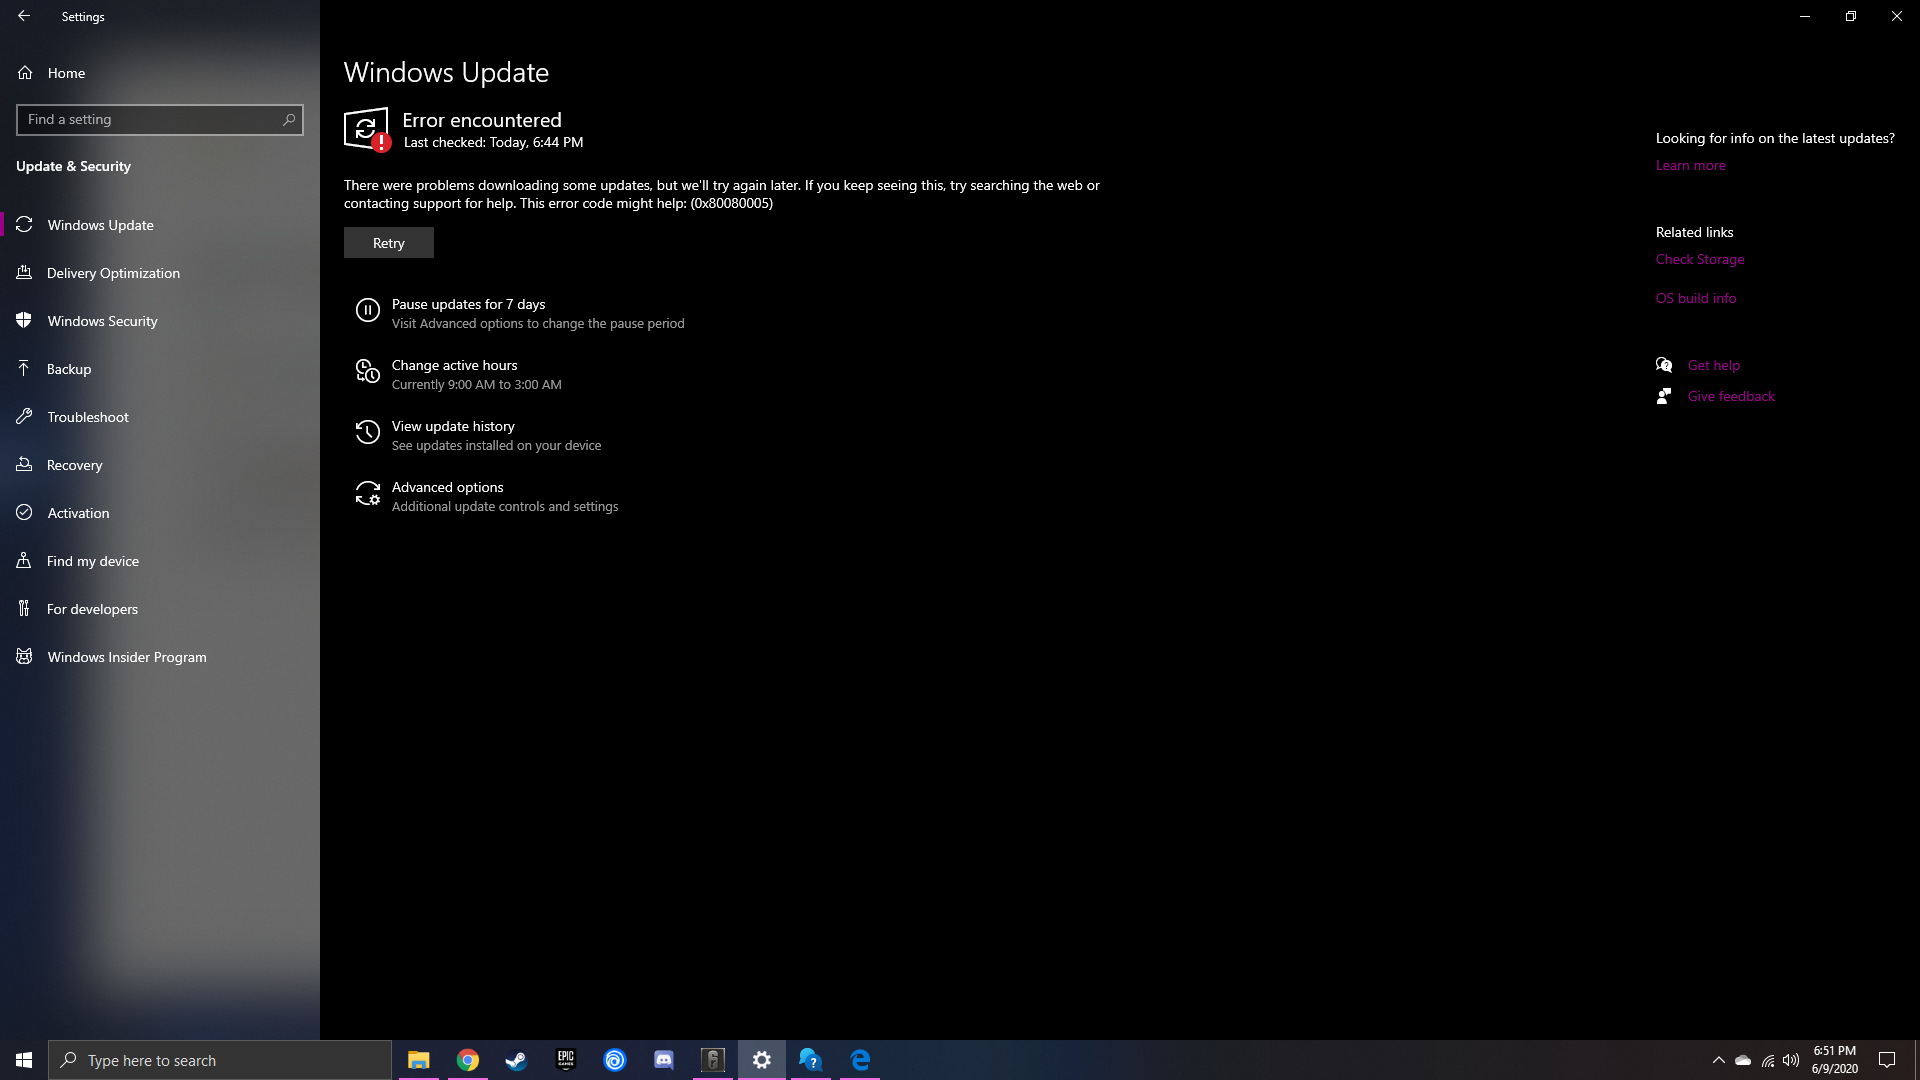Open File Explorer from the taskbar
This screenshot has height=1080, width=1920.
coord(418,1060)
